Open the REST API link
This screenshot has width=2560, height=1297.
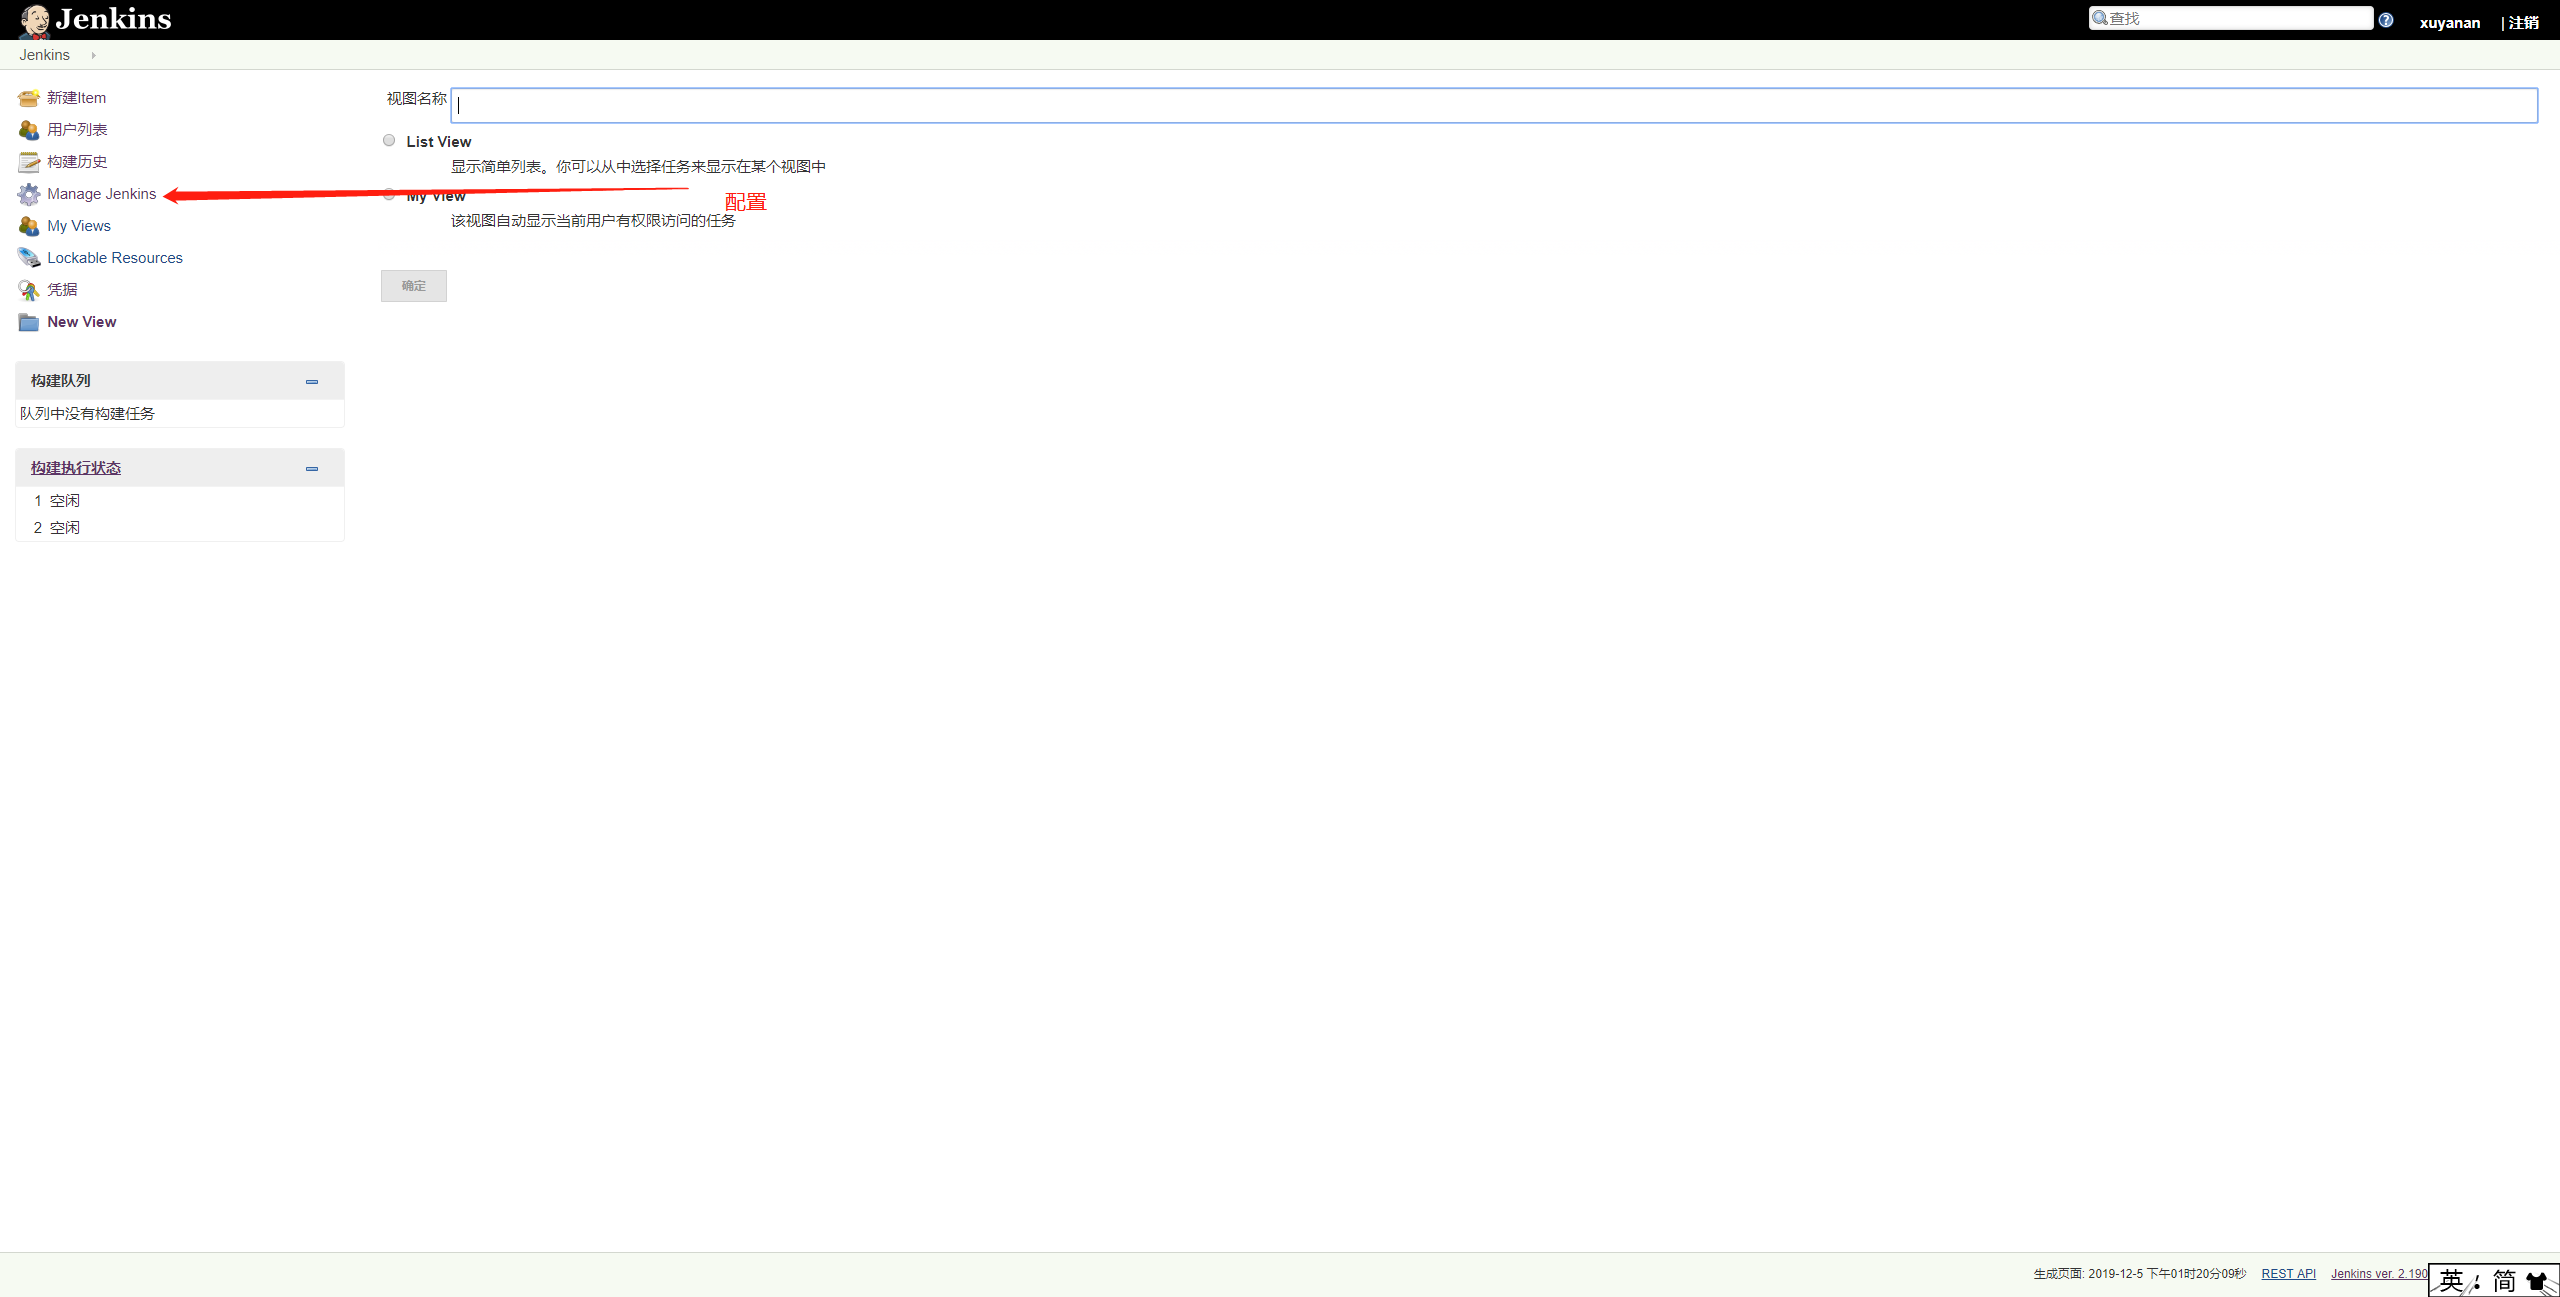pyautogui.click(x=2288, y=1274)
